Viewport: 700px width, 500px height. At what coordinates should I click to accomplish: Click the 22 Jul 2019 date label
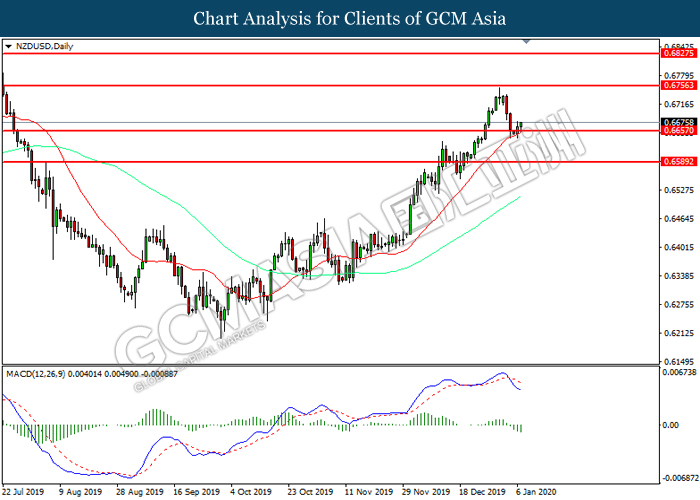(22, 492)
